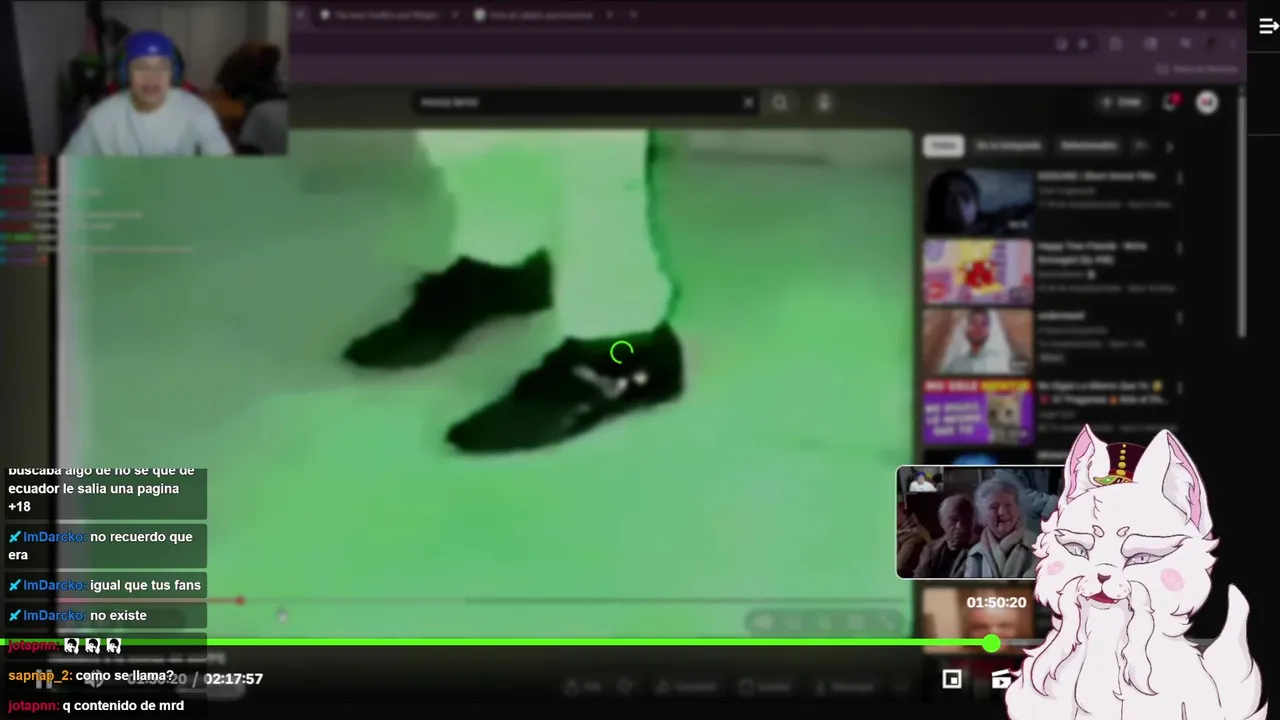
Task: Open options menu for purple cat video
Action: point(1180,388)
